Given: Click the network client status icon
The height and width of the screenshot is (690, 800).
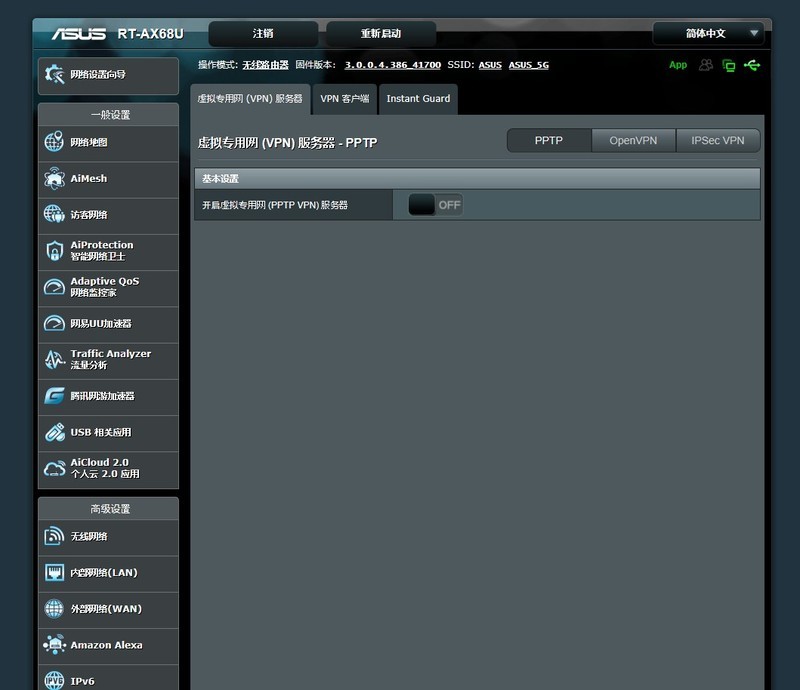Looking at the screenshot, I should pyautogui.click(x=729, y=65).
